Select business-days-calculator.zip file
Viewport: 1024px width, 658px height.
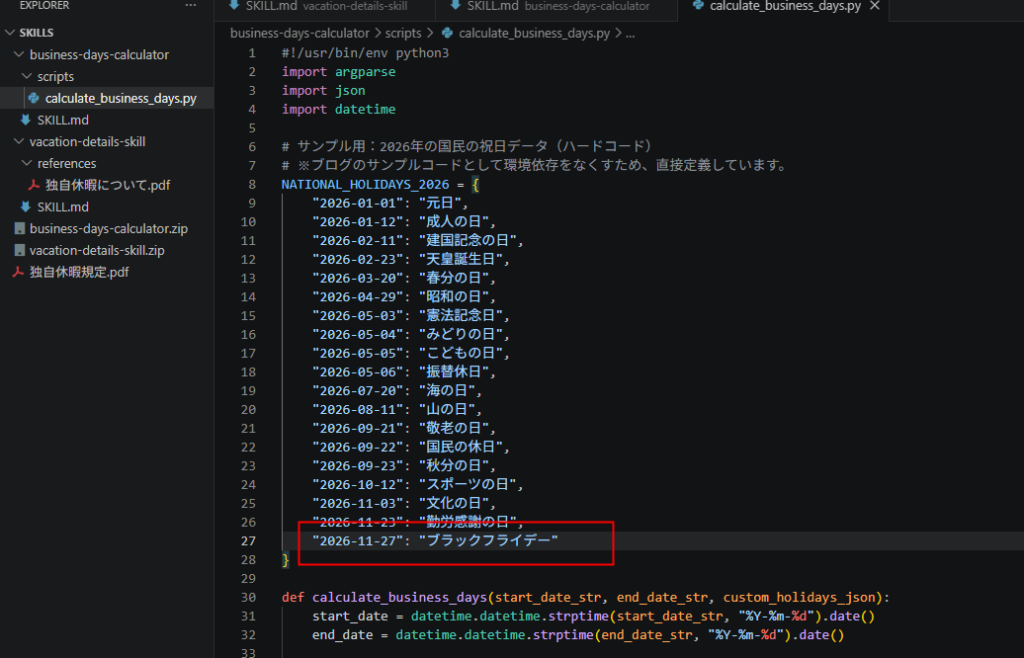108,229
